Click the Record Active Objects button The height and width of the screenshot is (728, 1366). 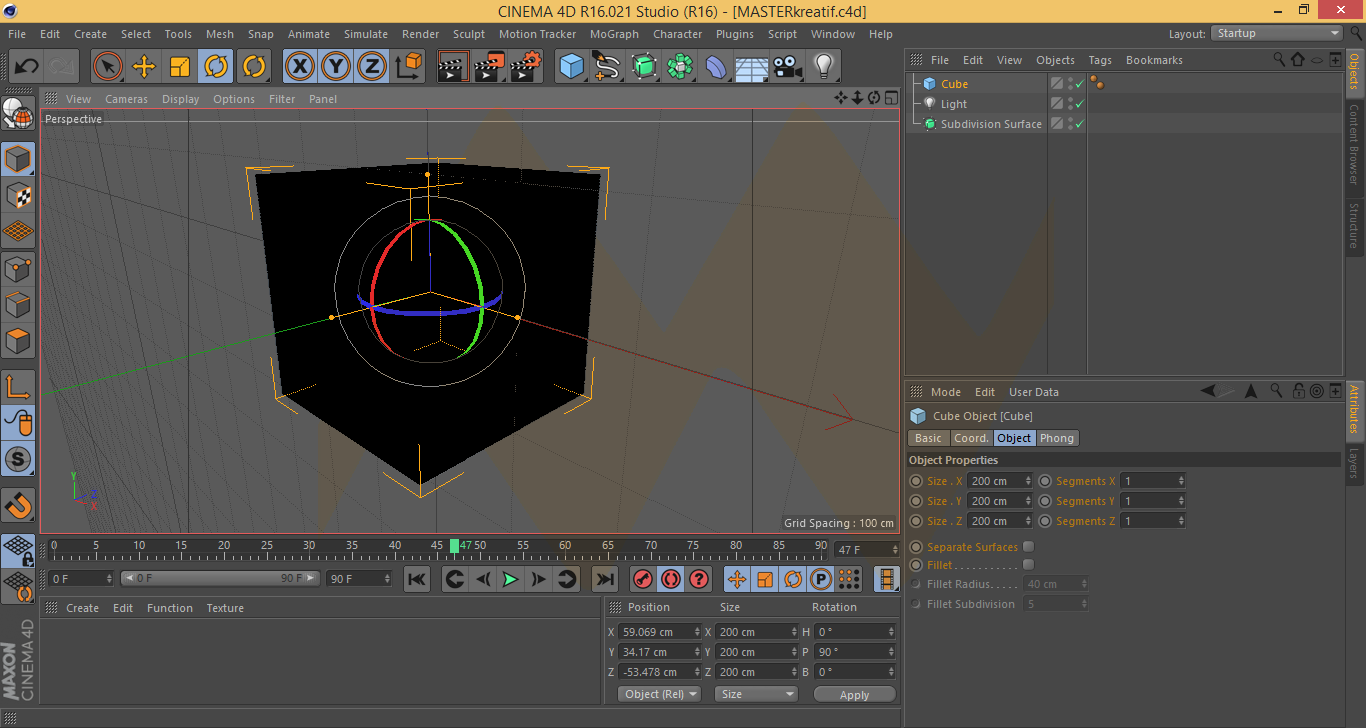(x=643, y=579)
